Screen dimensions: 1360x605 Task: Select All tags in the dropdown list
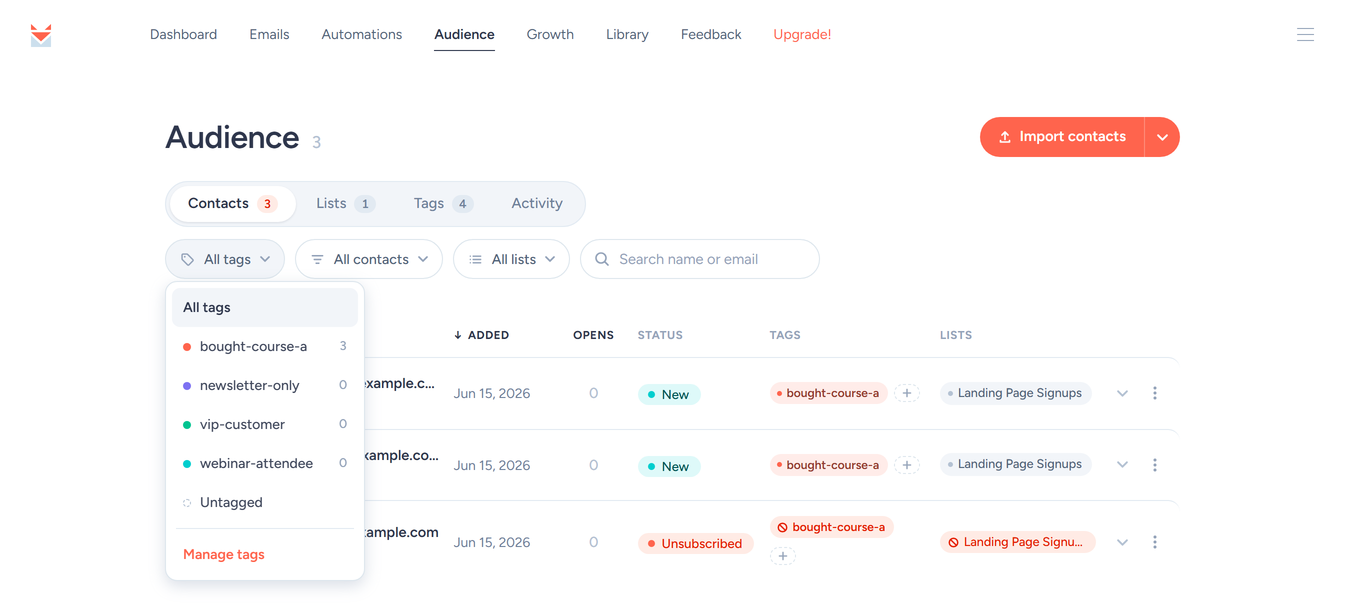265,308
